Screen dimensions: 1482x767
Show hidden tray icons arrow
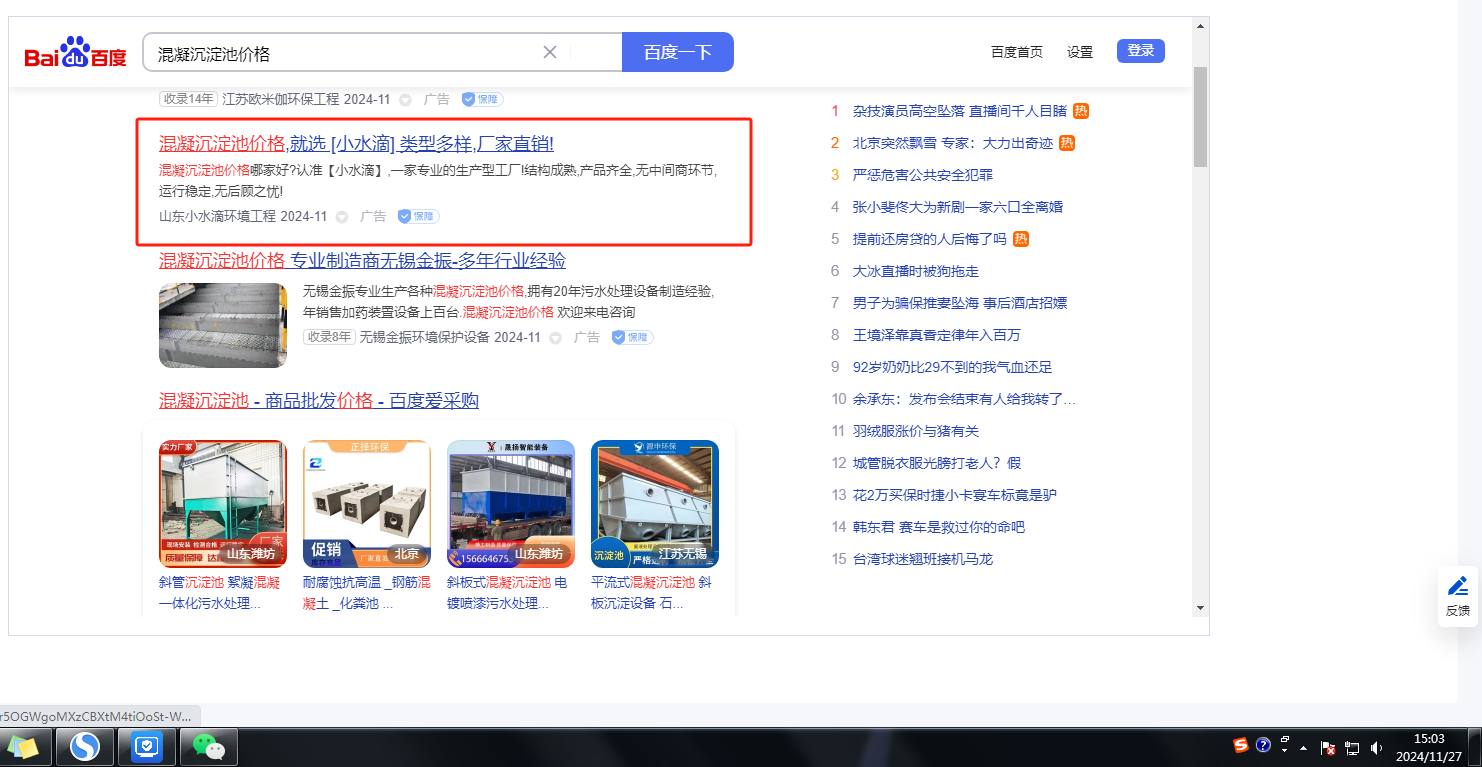pos(1303,747)
